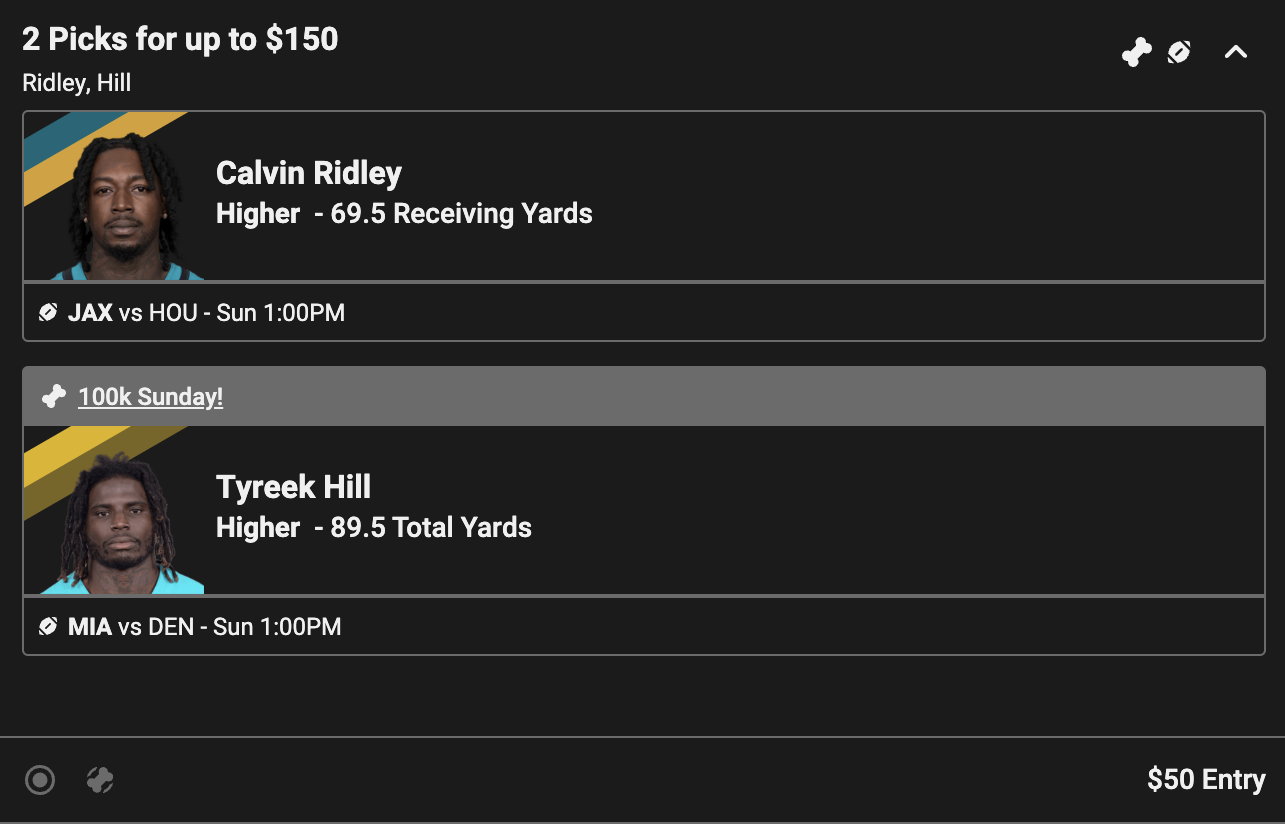1285x824 pixels.
Task: Collapse the 2 Picks entry card
Action: (x=1236, y=52)
